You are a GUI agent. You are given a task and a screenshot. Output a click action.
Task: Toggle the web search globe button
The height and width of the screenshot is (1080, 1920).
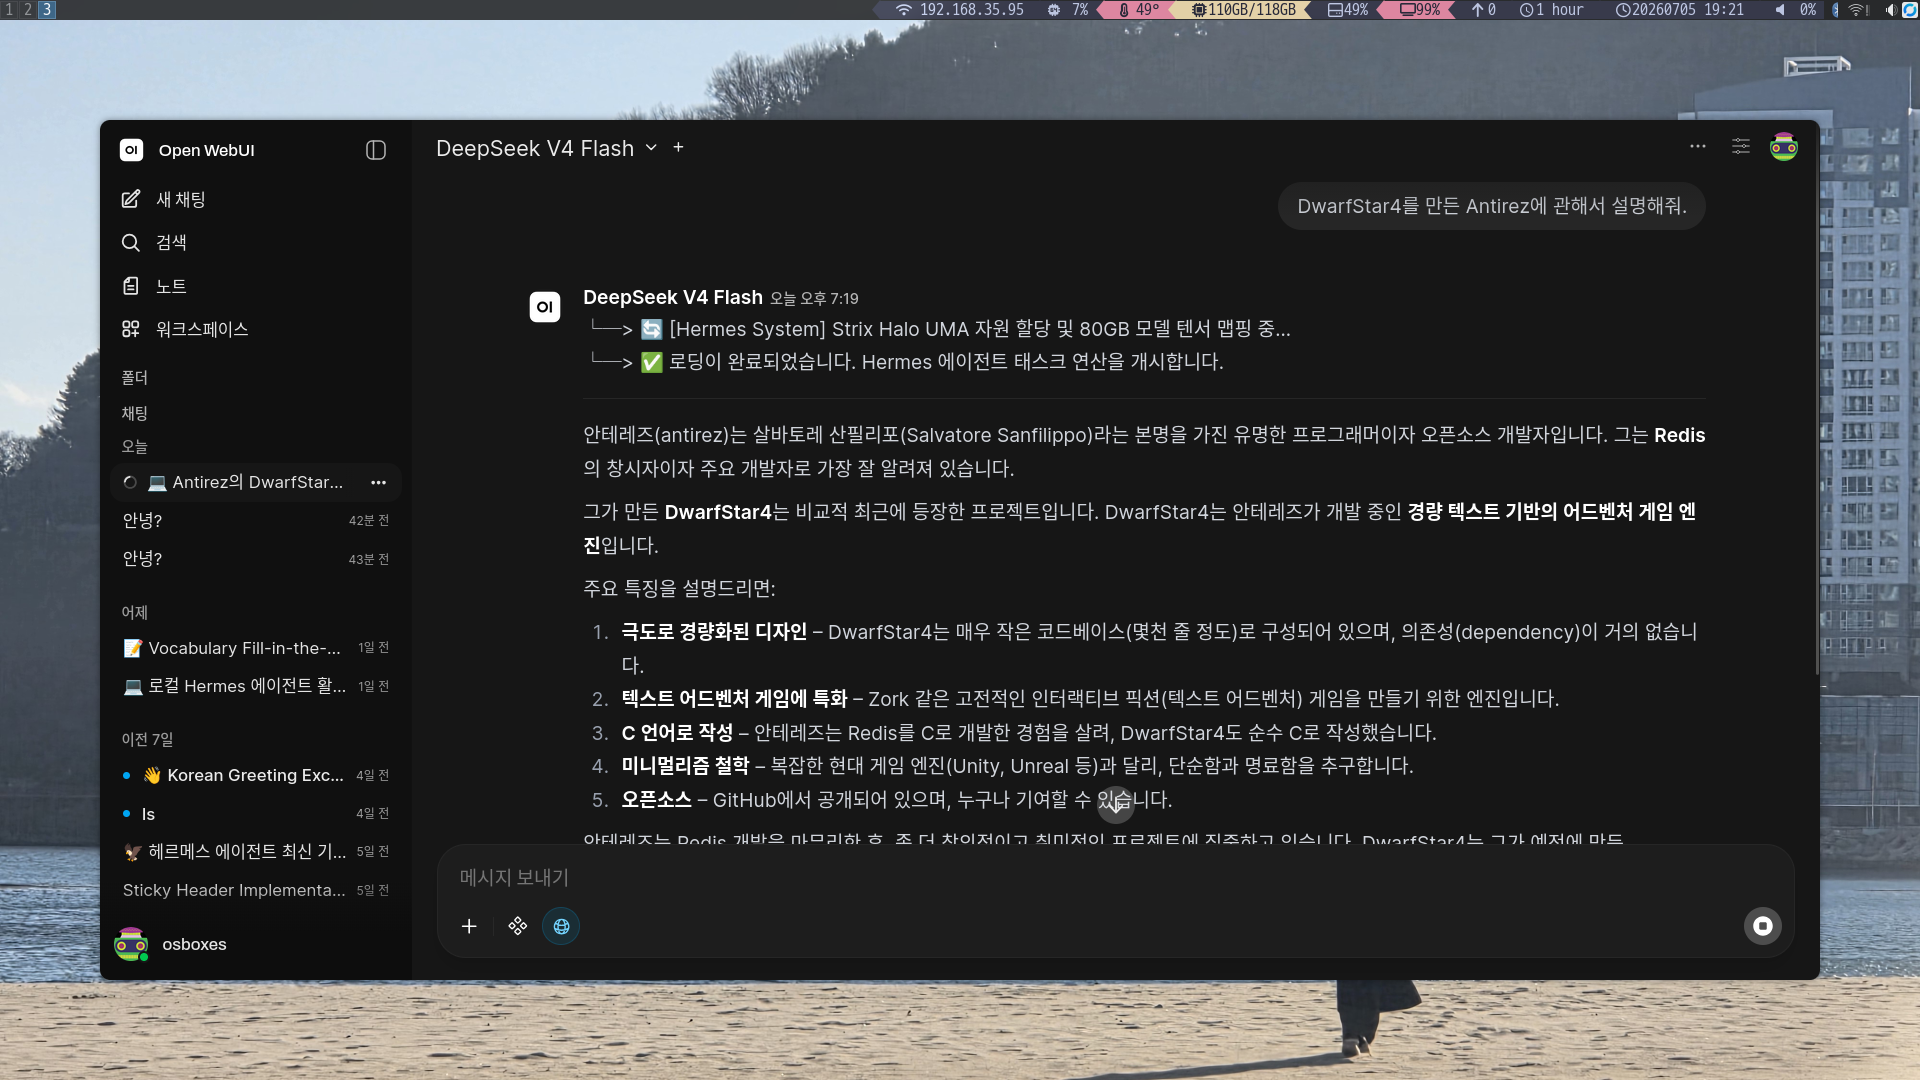tap(561, 926)
